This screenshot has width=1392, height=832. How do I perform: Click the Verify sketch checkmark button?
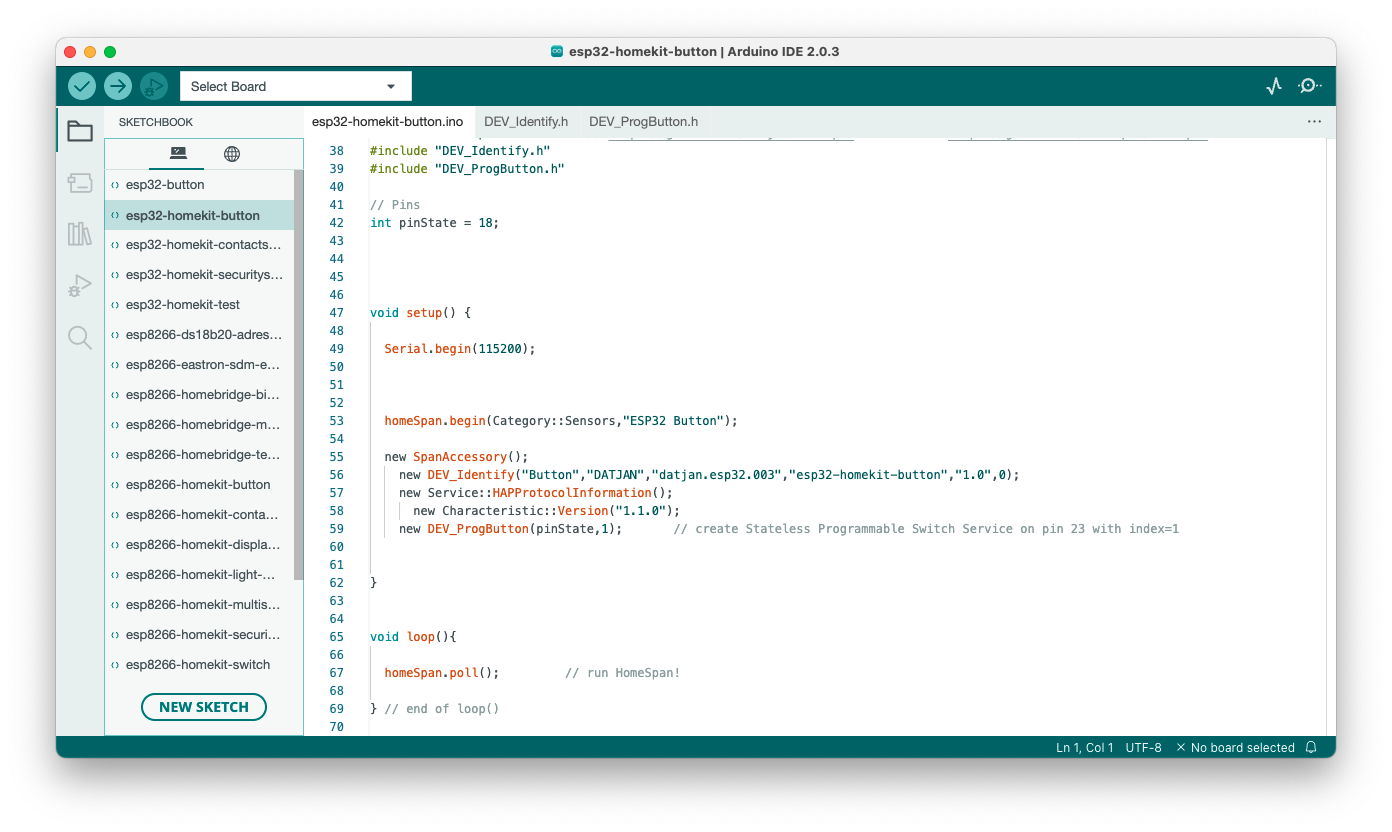click(x=82, y=86)
